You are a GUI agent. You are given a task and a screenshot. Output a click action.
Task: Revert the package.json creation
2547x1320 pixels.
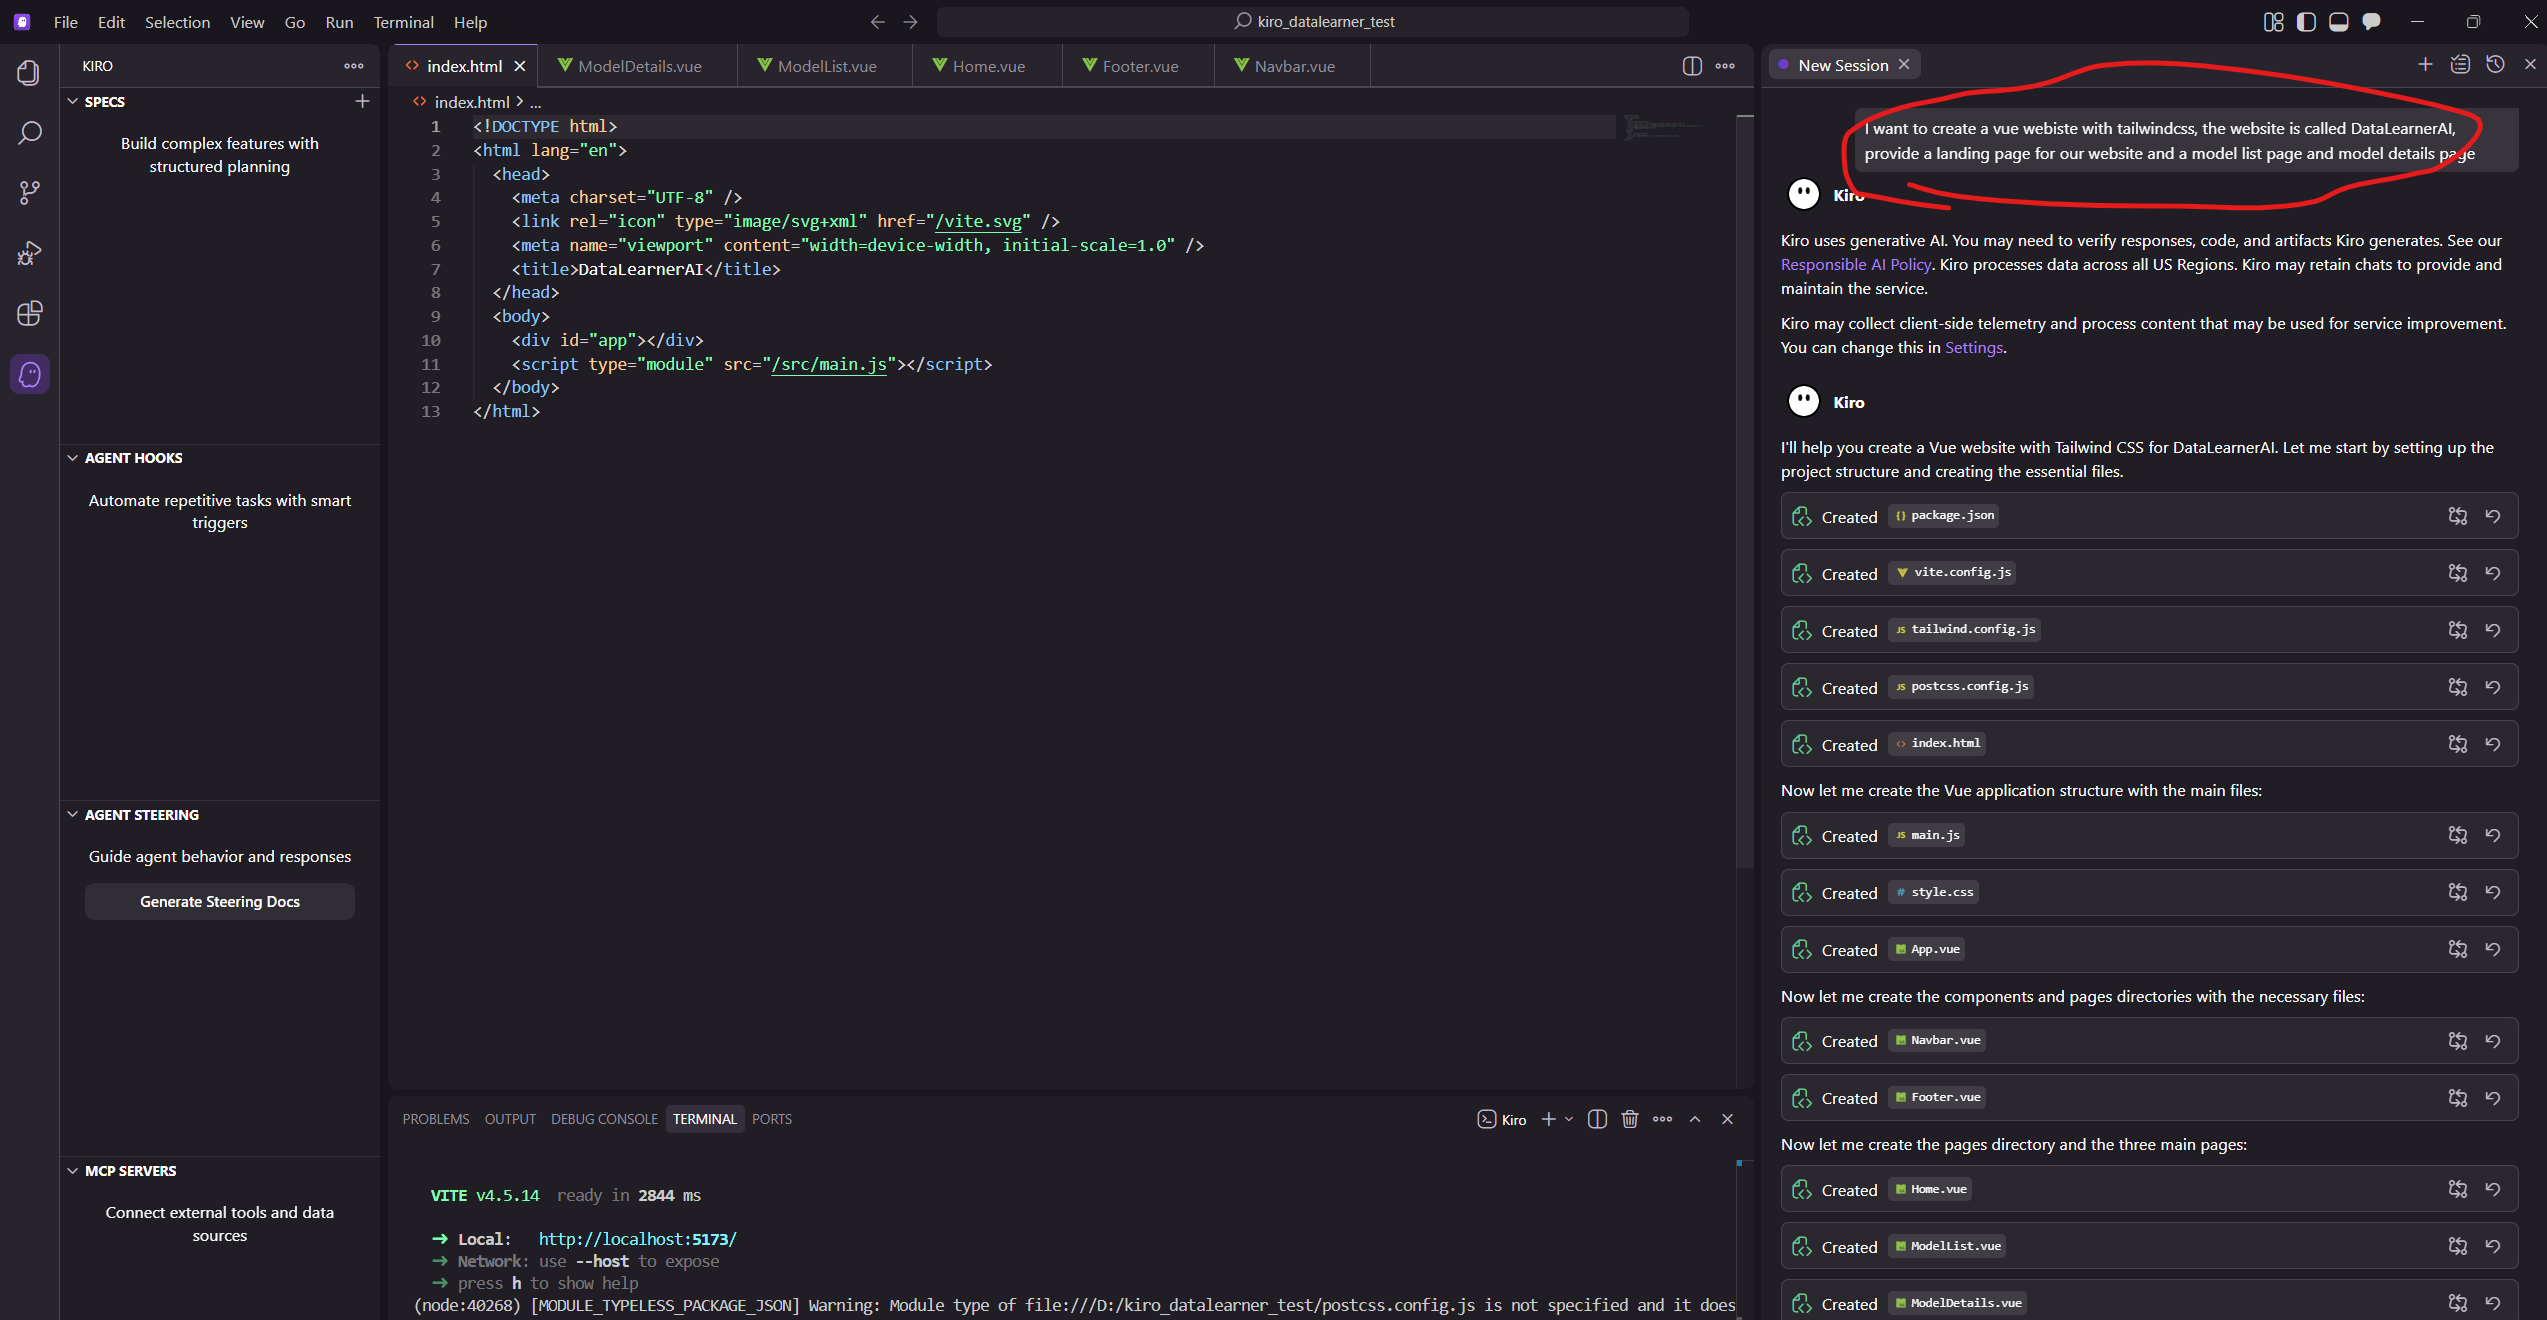pyautogui.click(x=2493, y=516)
